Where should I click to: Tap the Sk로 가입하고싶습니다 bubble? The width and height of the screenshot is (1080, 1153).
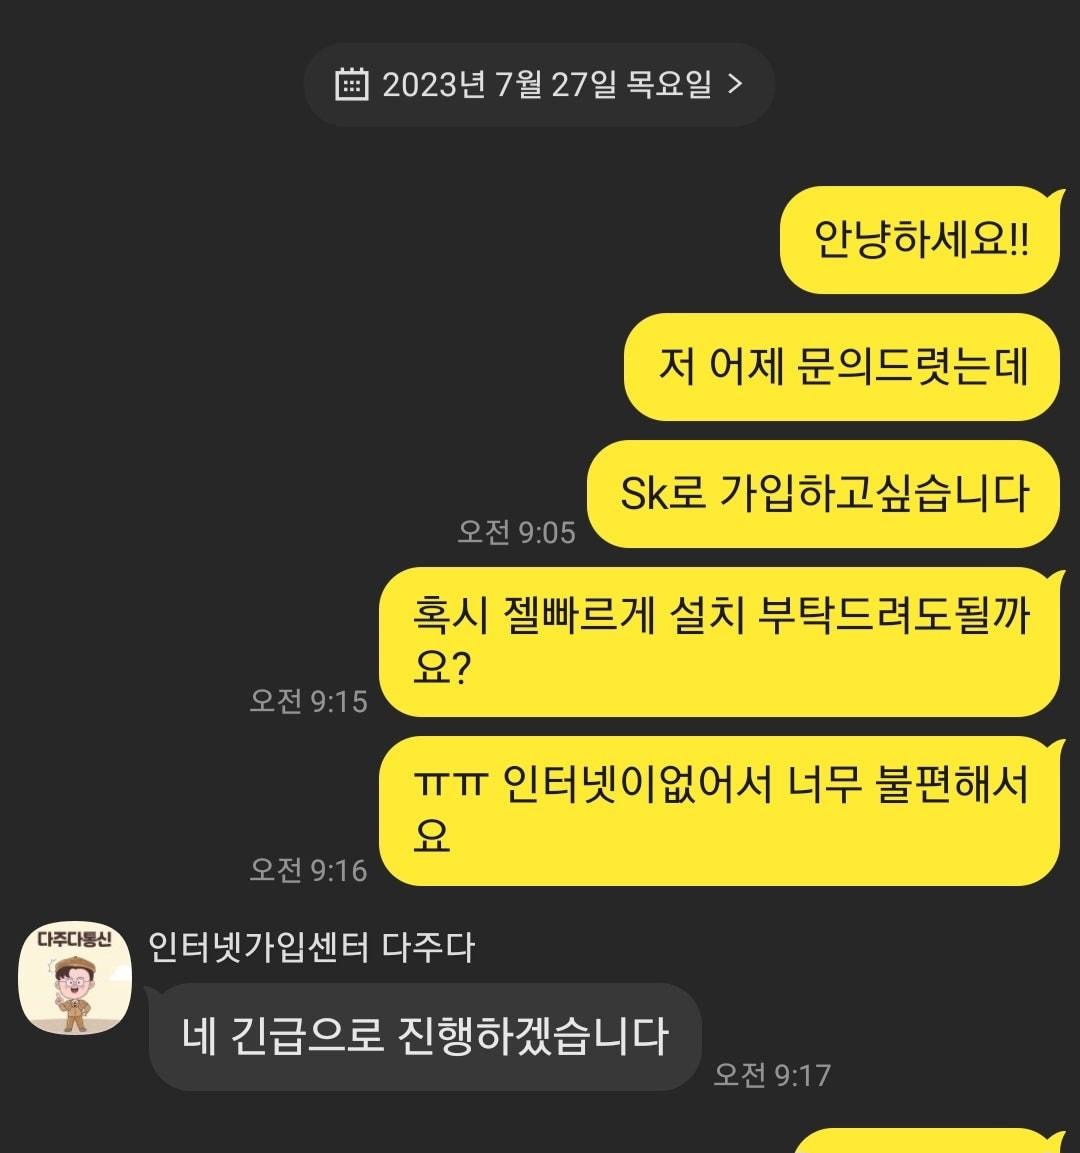coord(823,494)
